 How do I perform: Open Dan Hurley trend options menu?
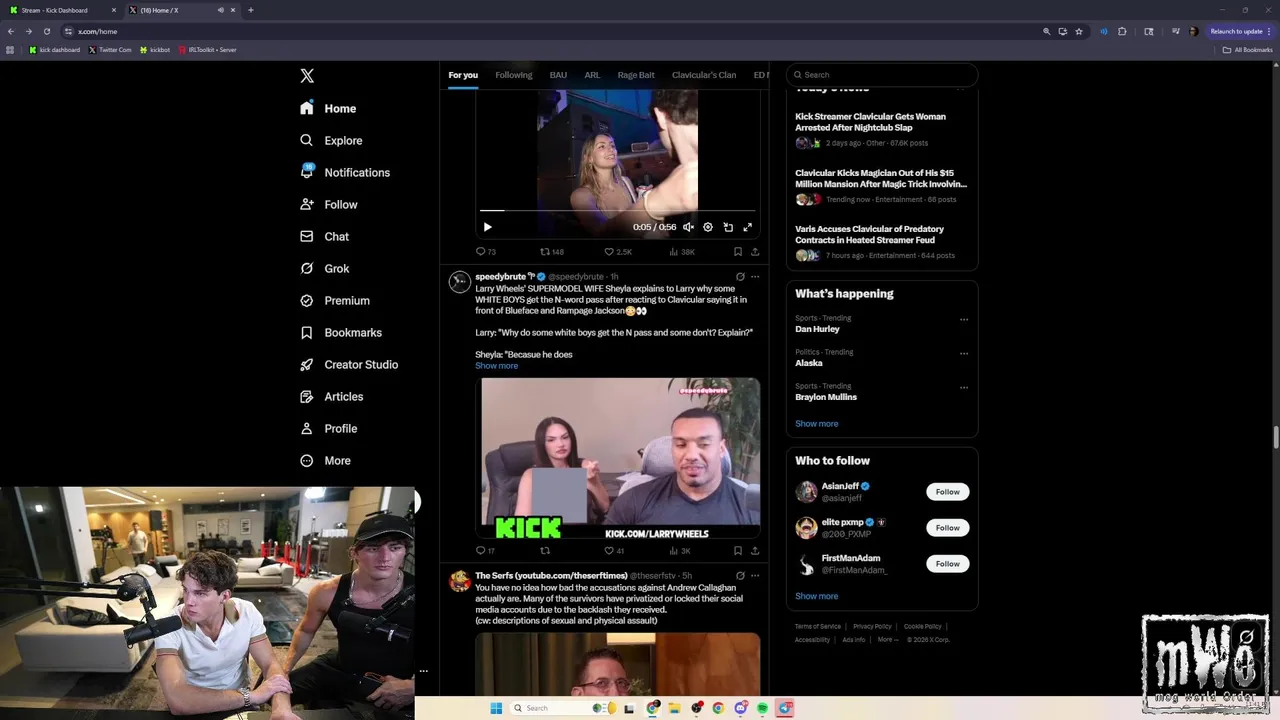pyautogui.click(x=964, y=320)
